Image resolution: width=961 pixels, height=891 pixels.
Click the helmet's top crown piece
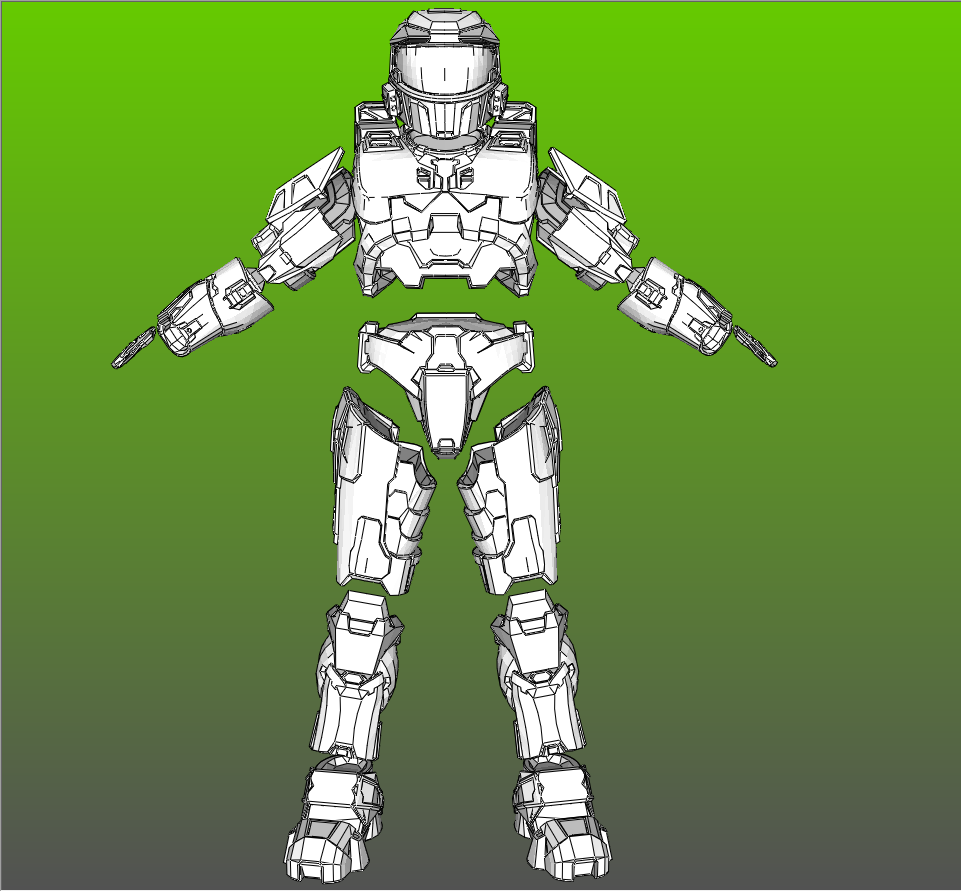tap(444, 26)
